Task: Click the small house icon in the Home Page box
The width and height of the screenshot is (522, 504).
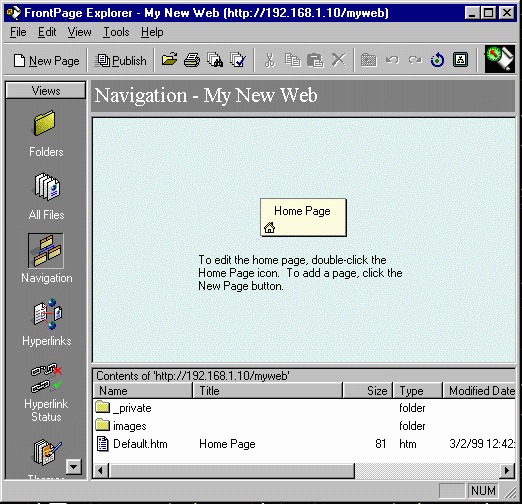Action: 269,228
